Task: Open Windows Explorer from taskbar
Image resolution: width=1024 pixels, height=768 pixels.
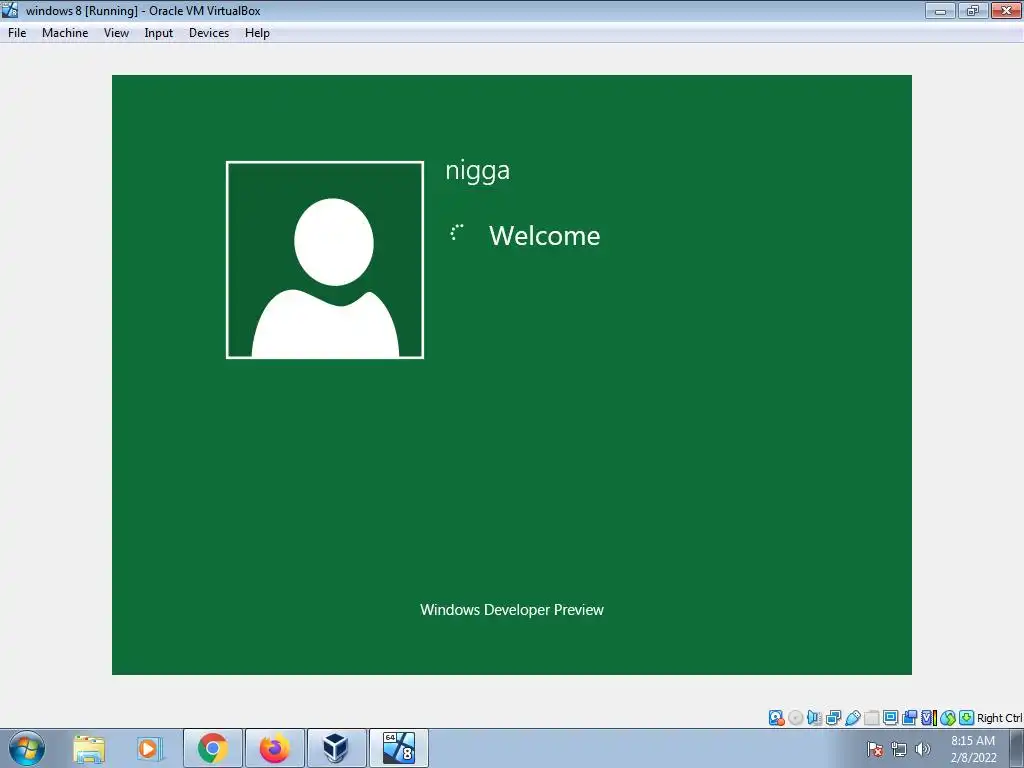Action: pyautogui.click(x=89, y=748)
